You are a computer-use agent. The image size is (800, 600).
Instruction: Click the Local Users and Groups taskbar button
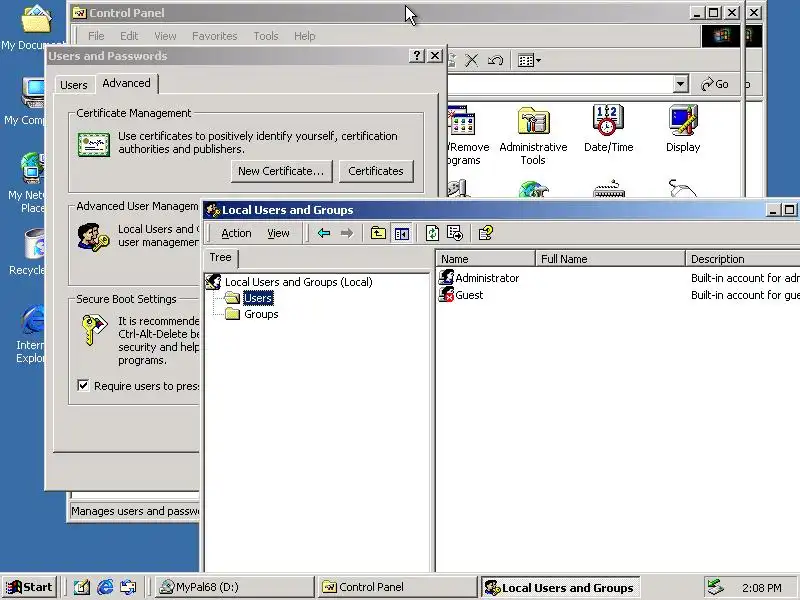coord(560,587)
